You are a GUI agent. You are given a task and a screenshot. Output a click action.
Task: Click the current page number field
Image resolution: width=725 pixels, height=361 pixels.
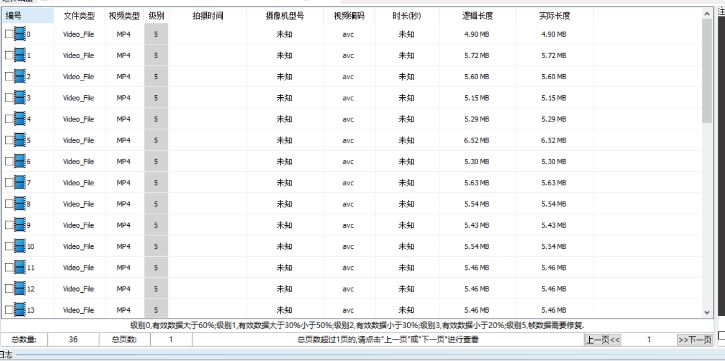pyautogui.click(x=649, y=340)
